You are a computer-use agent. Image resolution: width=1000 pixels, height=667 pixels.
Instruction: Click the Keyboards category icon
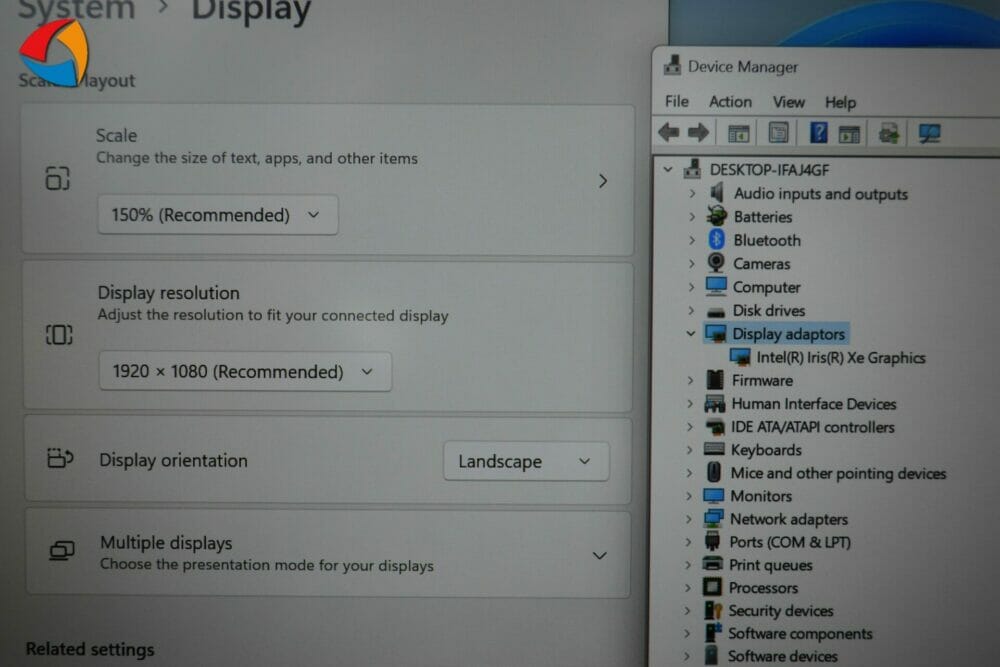(714, 449)
